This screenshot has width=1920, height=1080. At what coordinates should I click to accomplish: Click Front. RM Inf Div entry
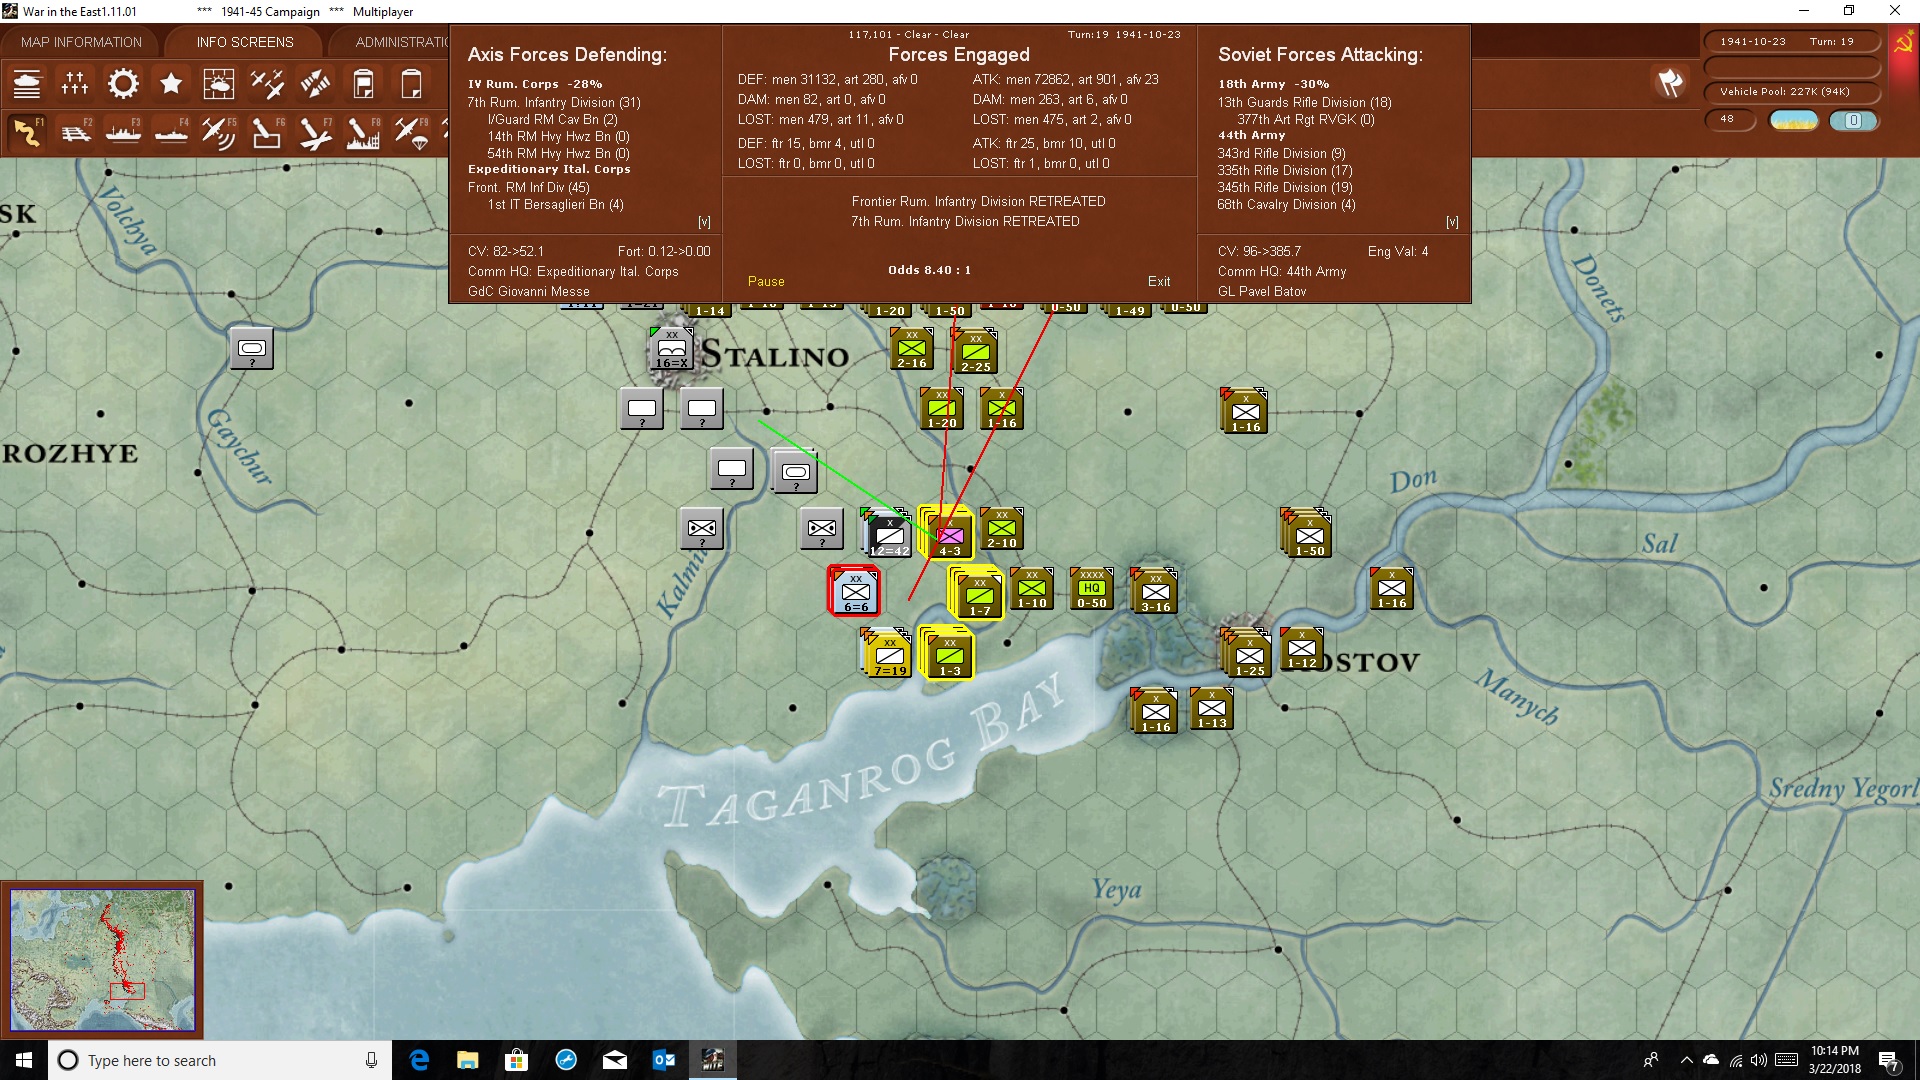[x=529, y=187]
